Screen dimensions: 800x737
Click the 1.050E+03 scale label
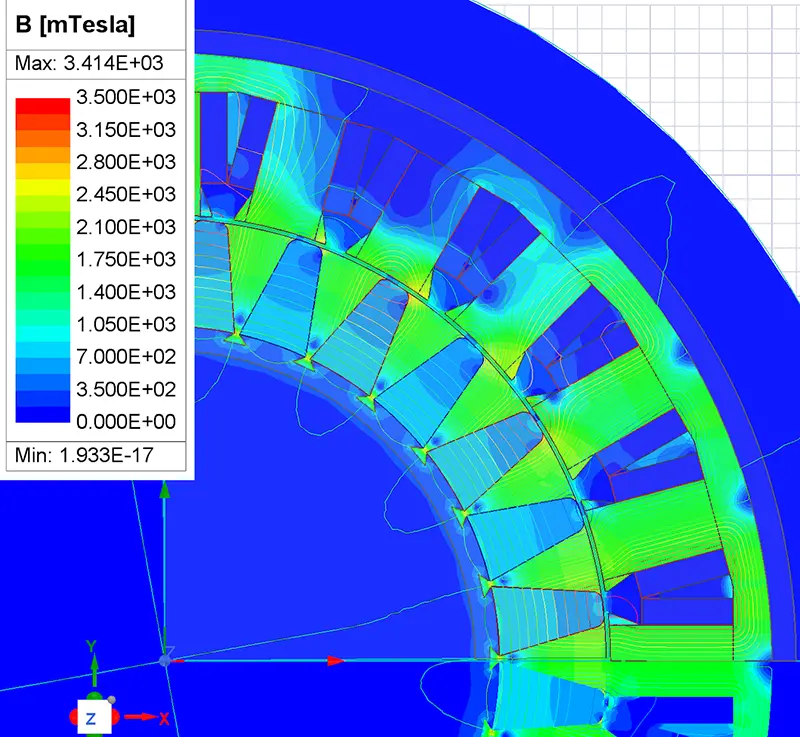[126, 324]
